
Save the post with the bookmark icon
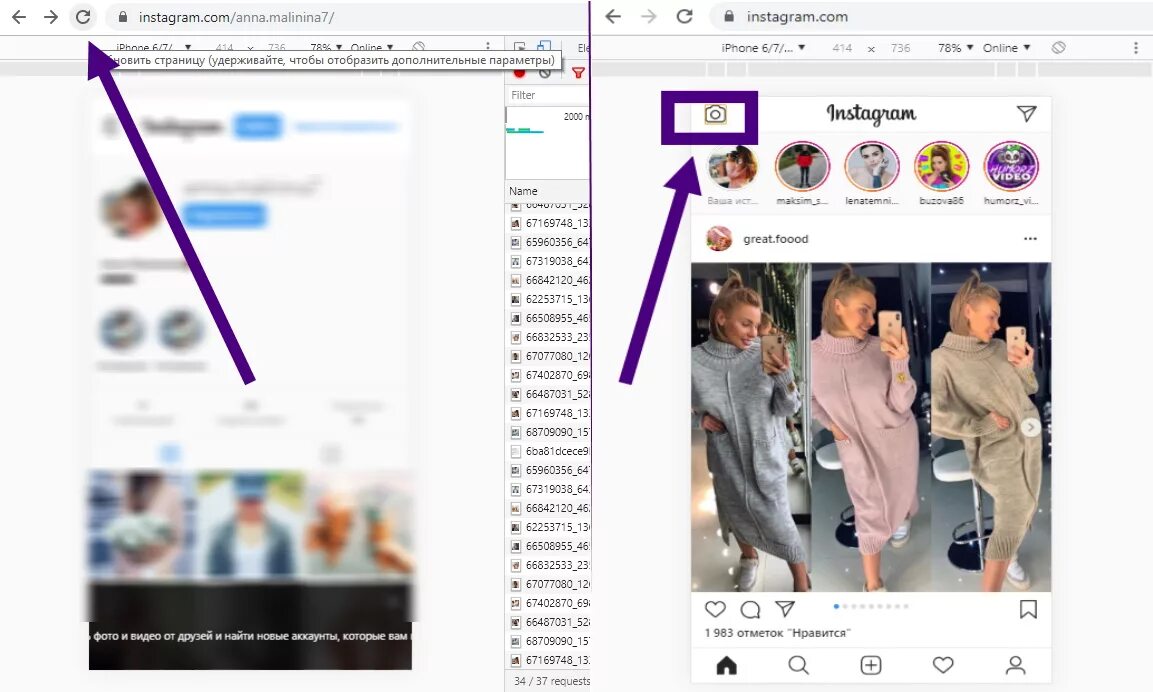[1028, 609]
